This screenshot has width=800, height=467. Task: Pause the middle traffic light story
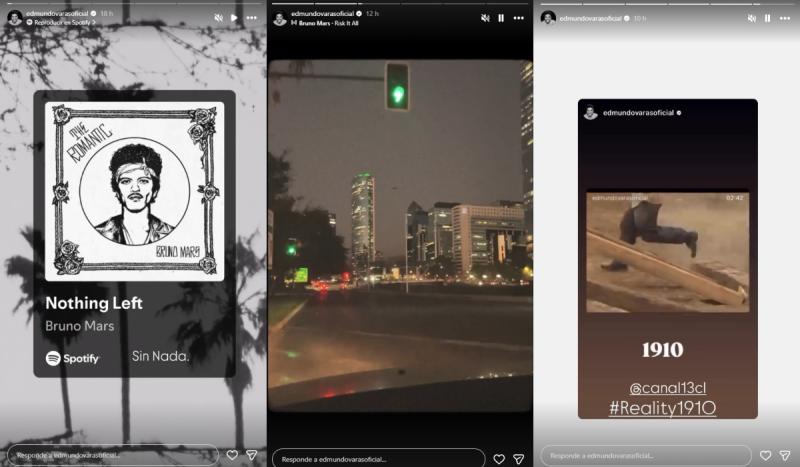(501, 17)
